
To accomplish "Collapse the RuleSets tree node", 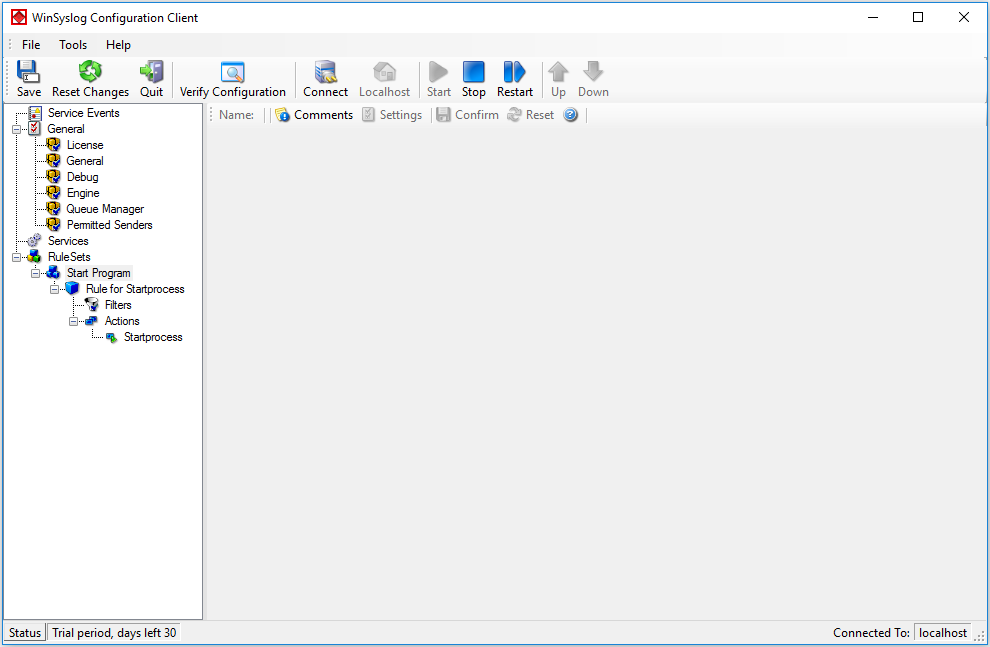I will click(x=16, y=258).
